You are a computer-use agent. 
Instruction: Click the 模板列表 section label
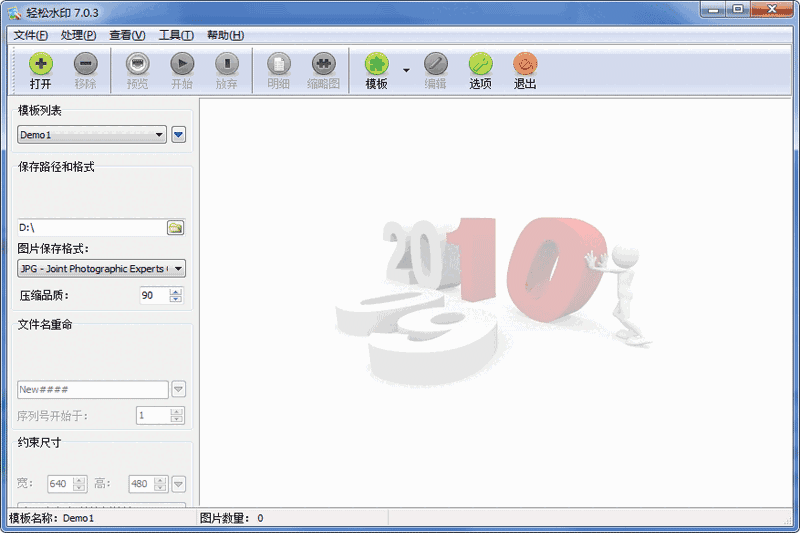point(39,110)
